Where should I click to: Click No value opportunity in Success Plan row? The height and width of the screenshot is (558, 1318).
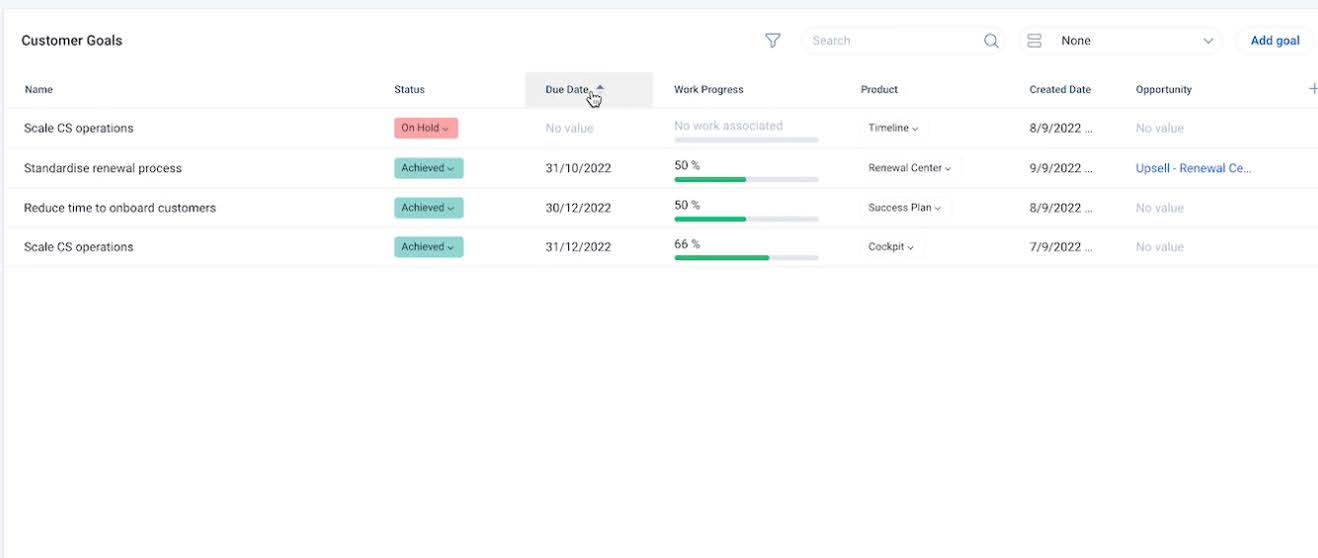coord(1160,208)
